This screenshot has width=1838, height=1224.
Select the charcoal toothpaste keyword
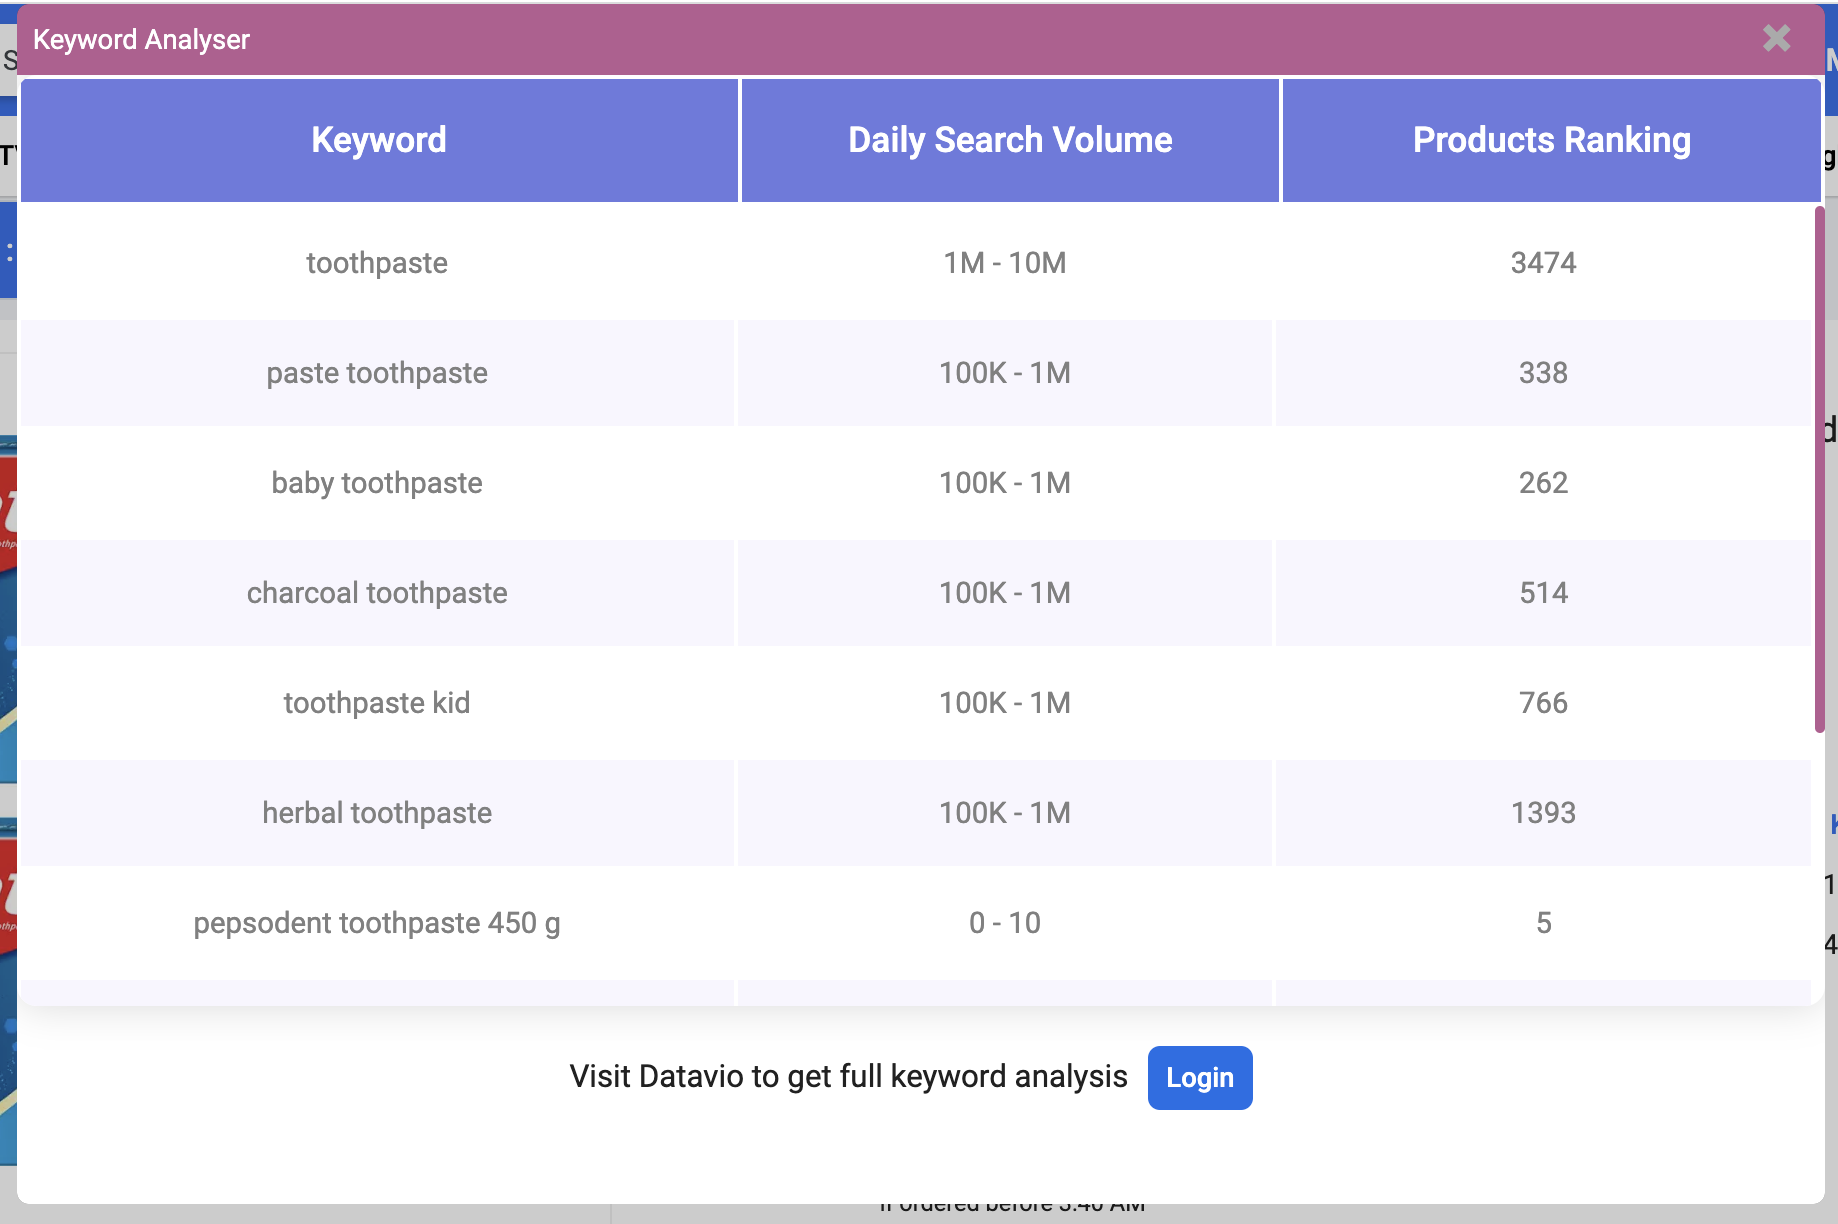click(x=377, y=593)
